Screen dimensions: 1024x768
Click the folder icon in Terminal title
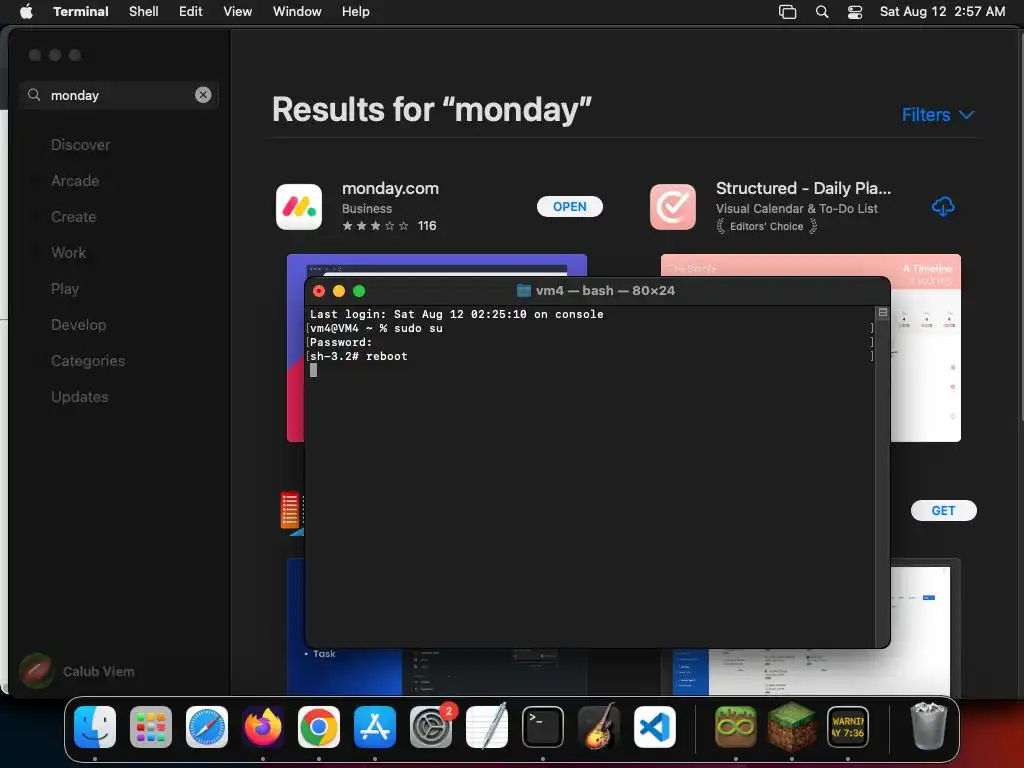click(x=524, y=291)
